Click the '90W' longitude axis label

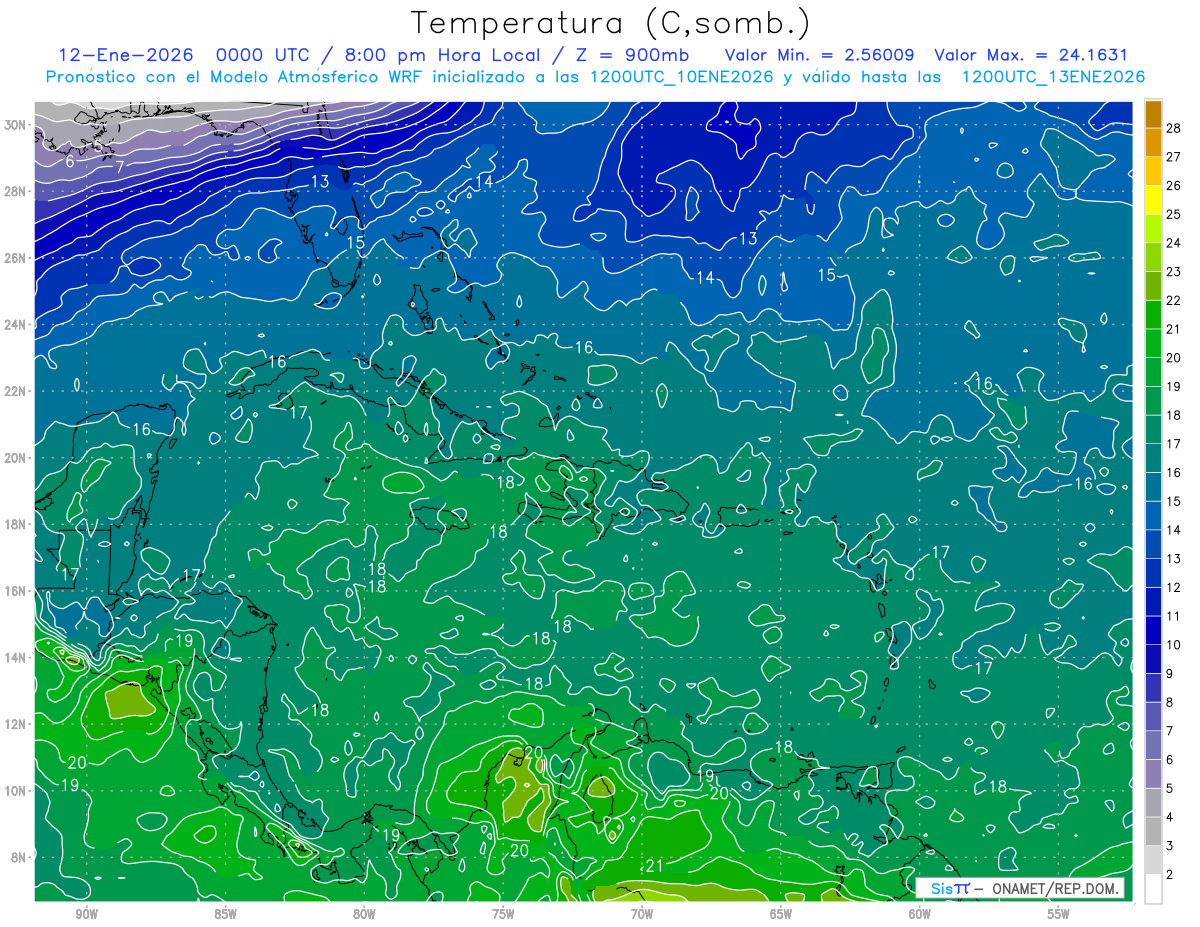point(86,914)
